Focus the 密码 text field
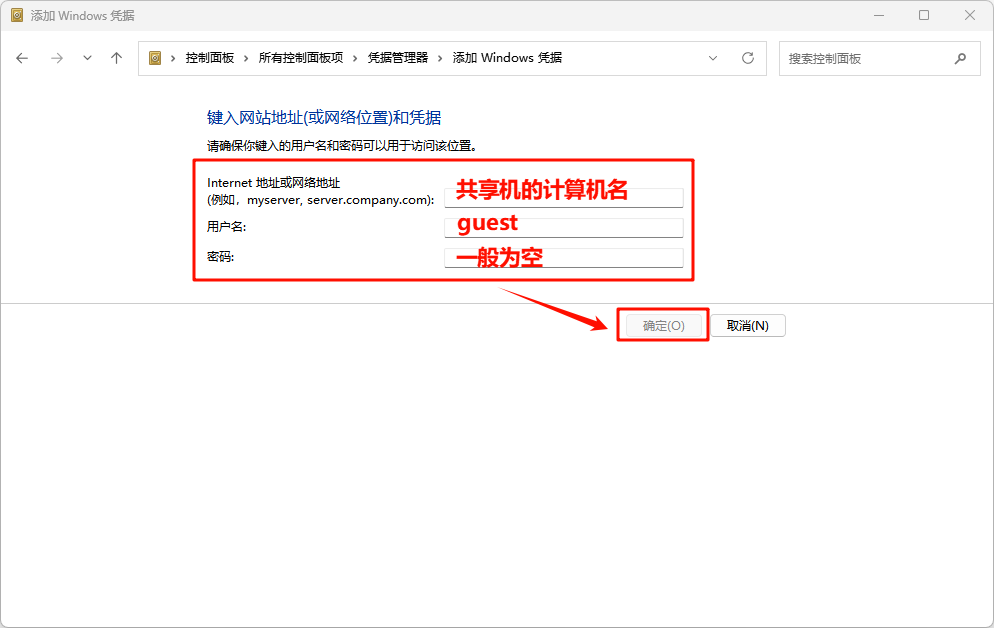 [x=563, y=258]
